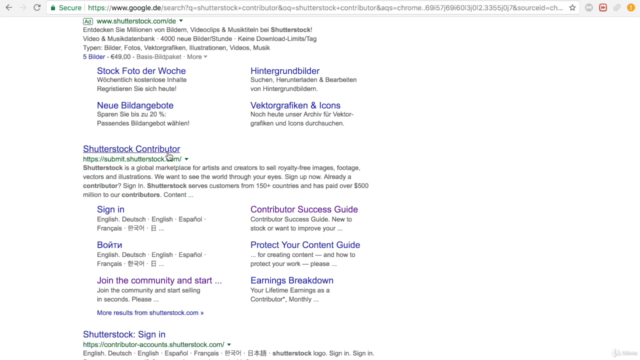Click text 'Your Lifetime Earnings as a'
This screenshot has height=360, width=640.
click(290, 290)
